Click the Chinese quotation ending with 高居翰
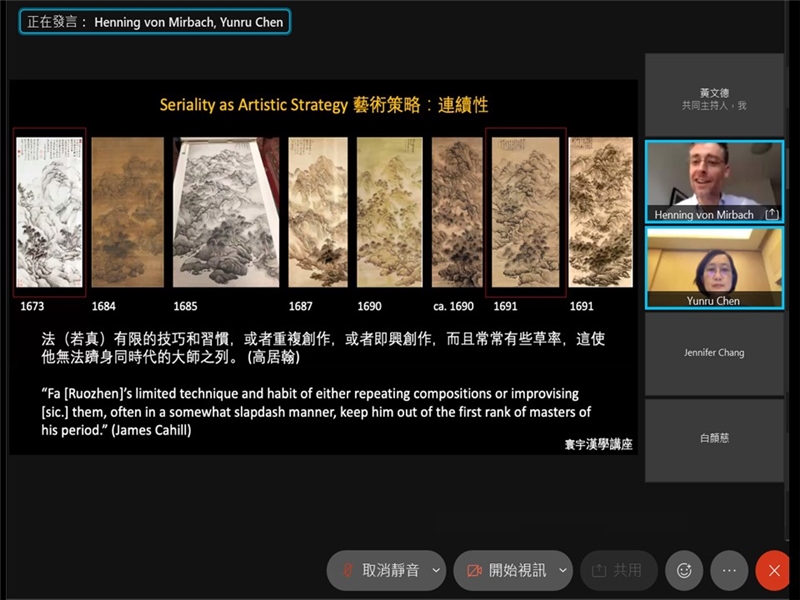Screen dimensions: 800x600 coord(323,348)
